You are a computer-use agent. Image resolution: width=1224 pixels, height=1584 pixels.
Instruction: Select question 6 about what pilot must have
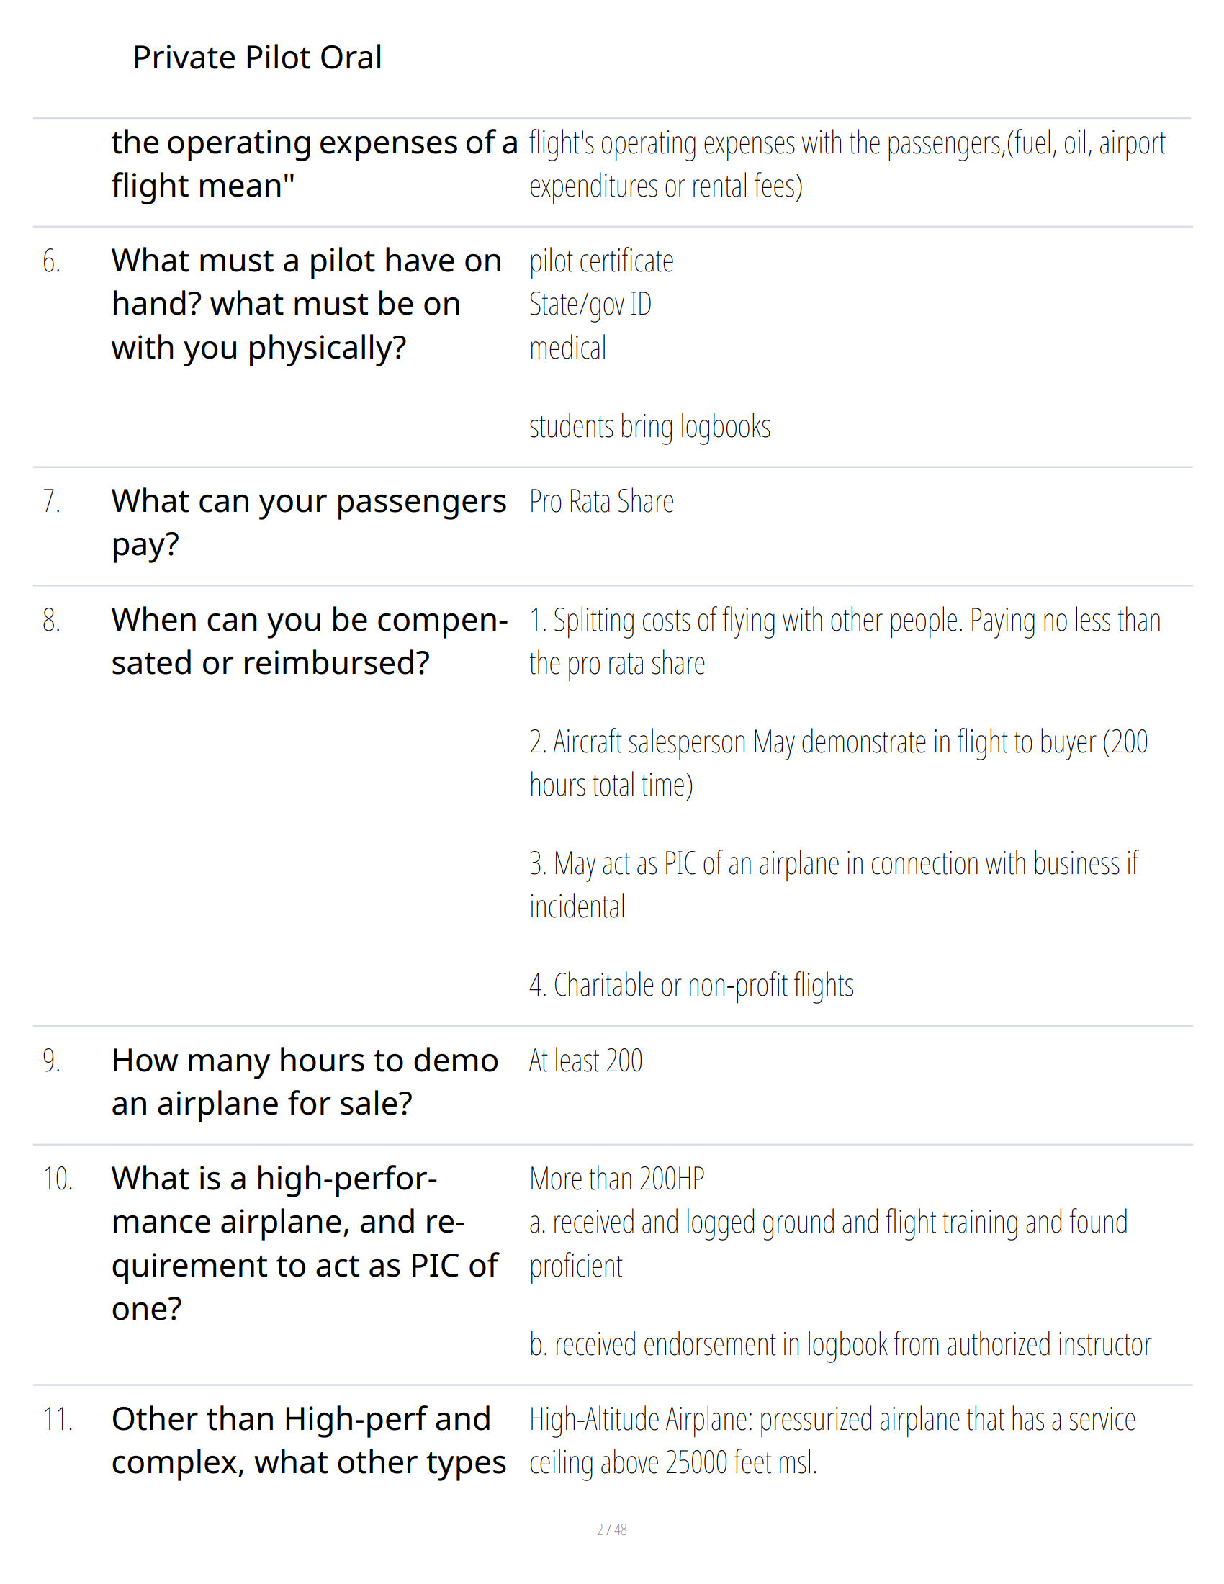pos(307,304)
